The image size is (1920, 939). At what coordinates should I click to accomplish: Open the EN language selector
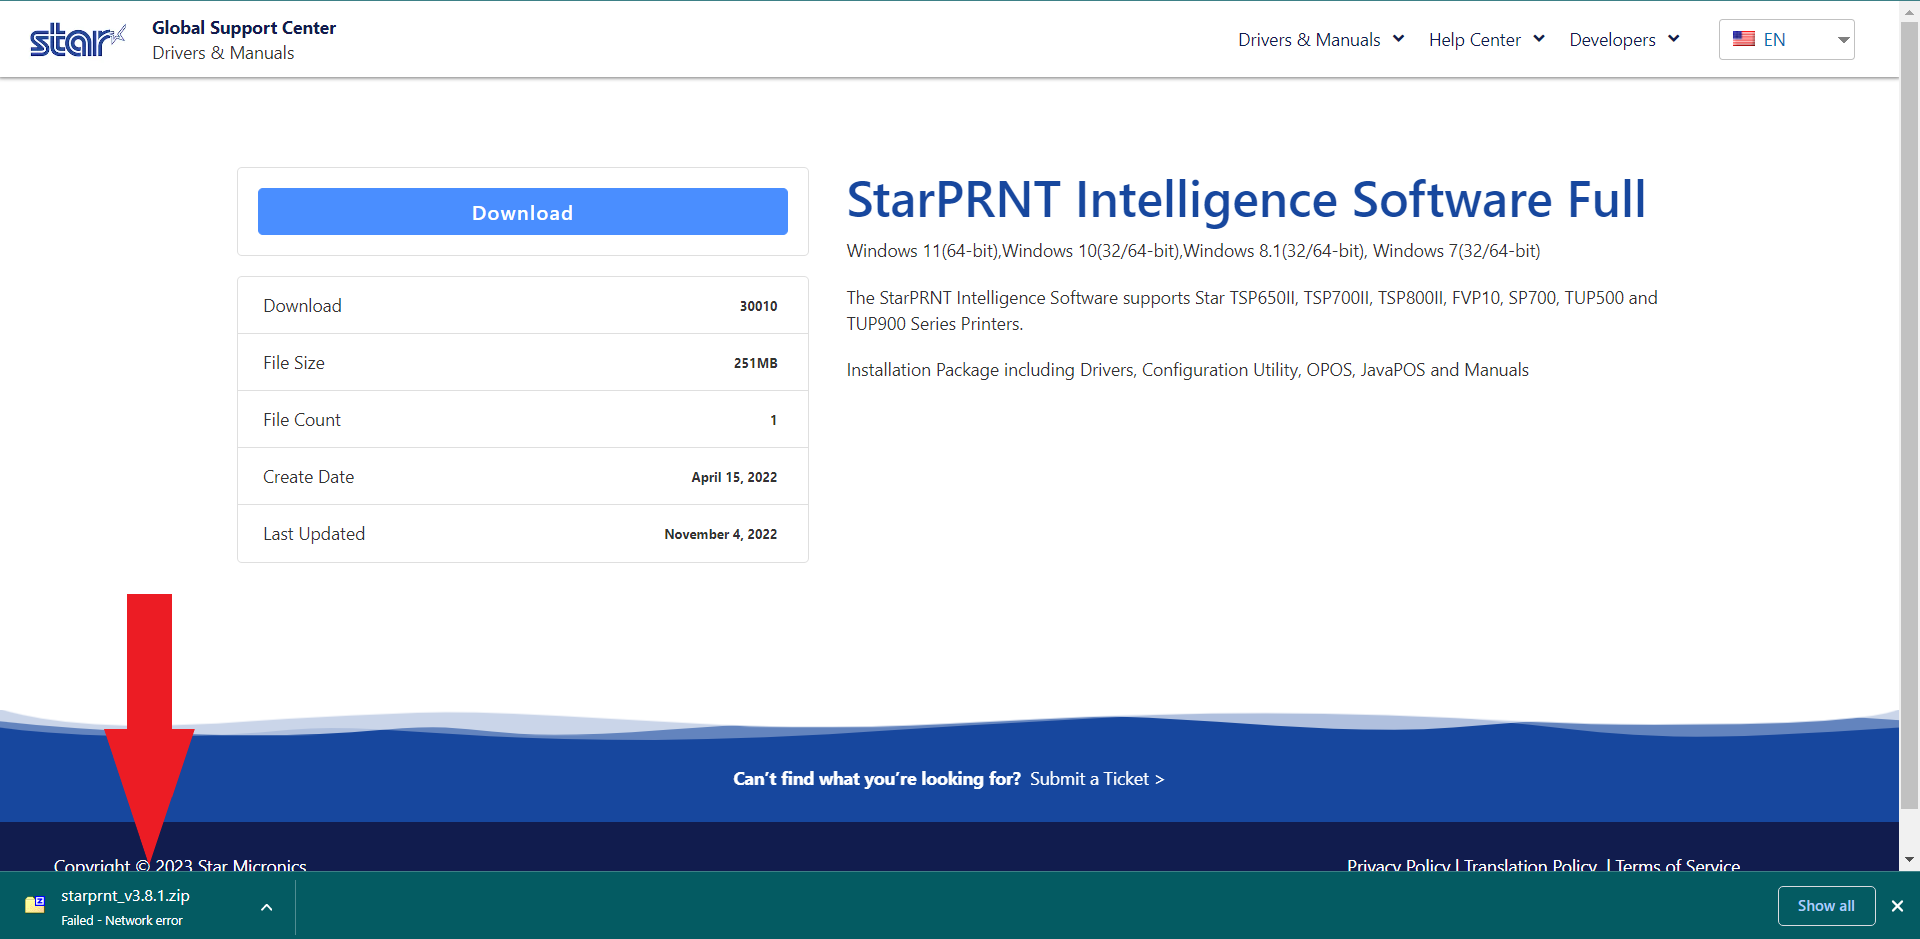[x=1786, y=40]
